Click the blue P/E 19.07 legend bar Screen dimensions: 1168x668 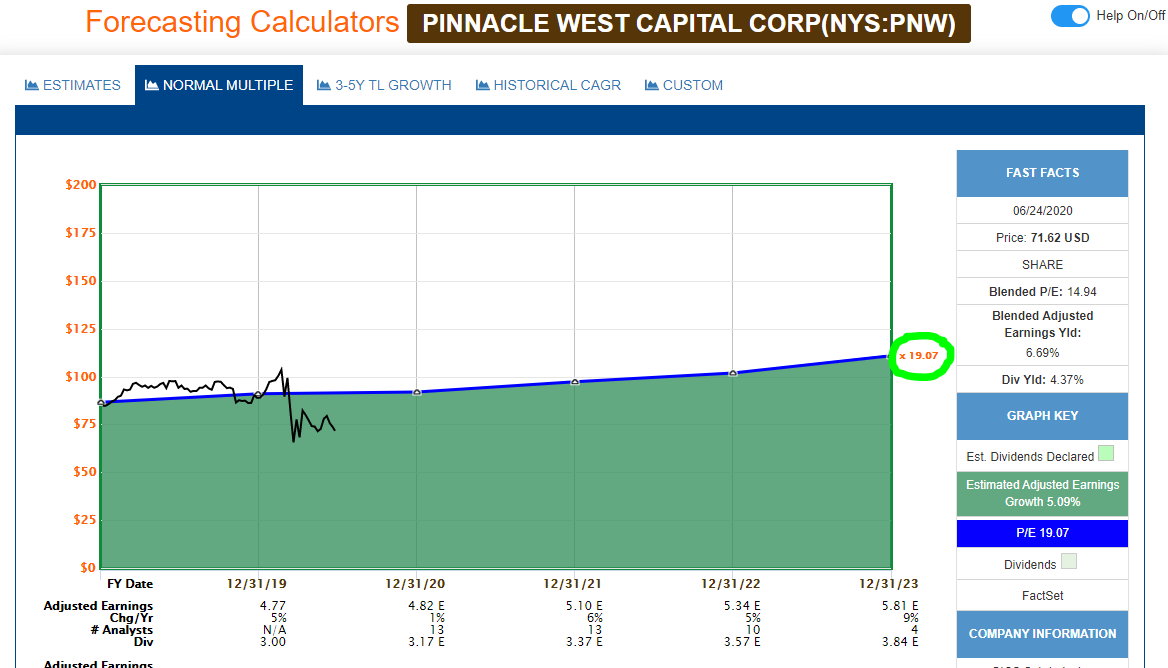tap(1042, 533)
